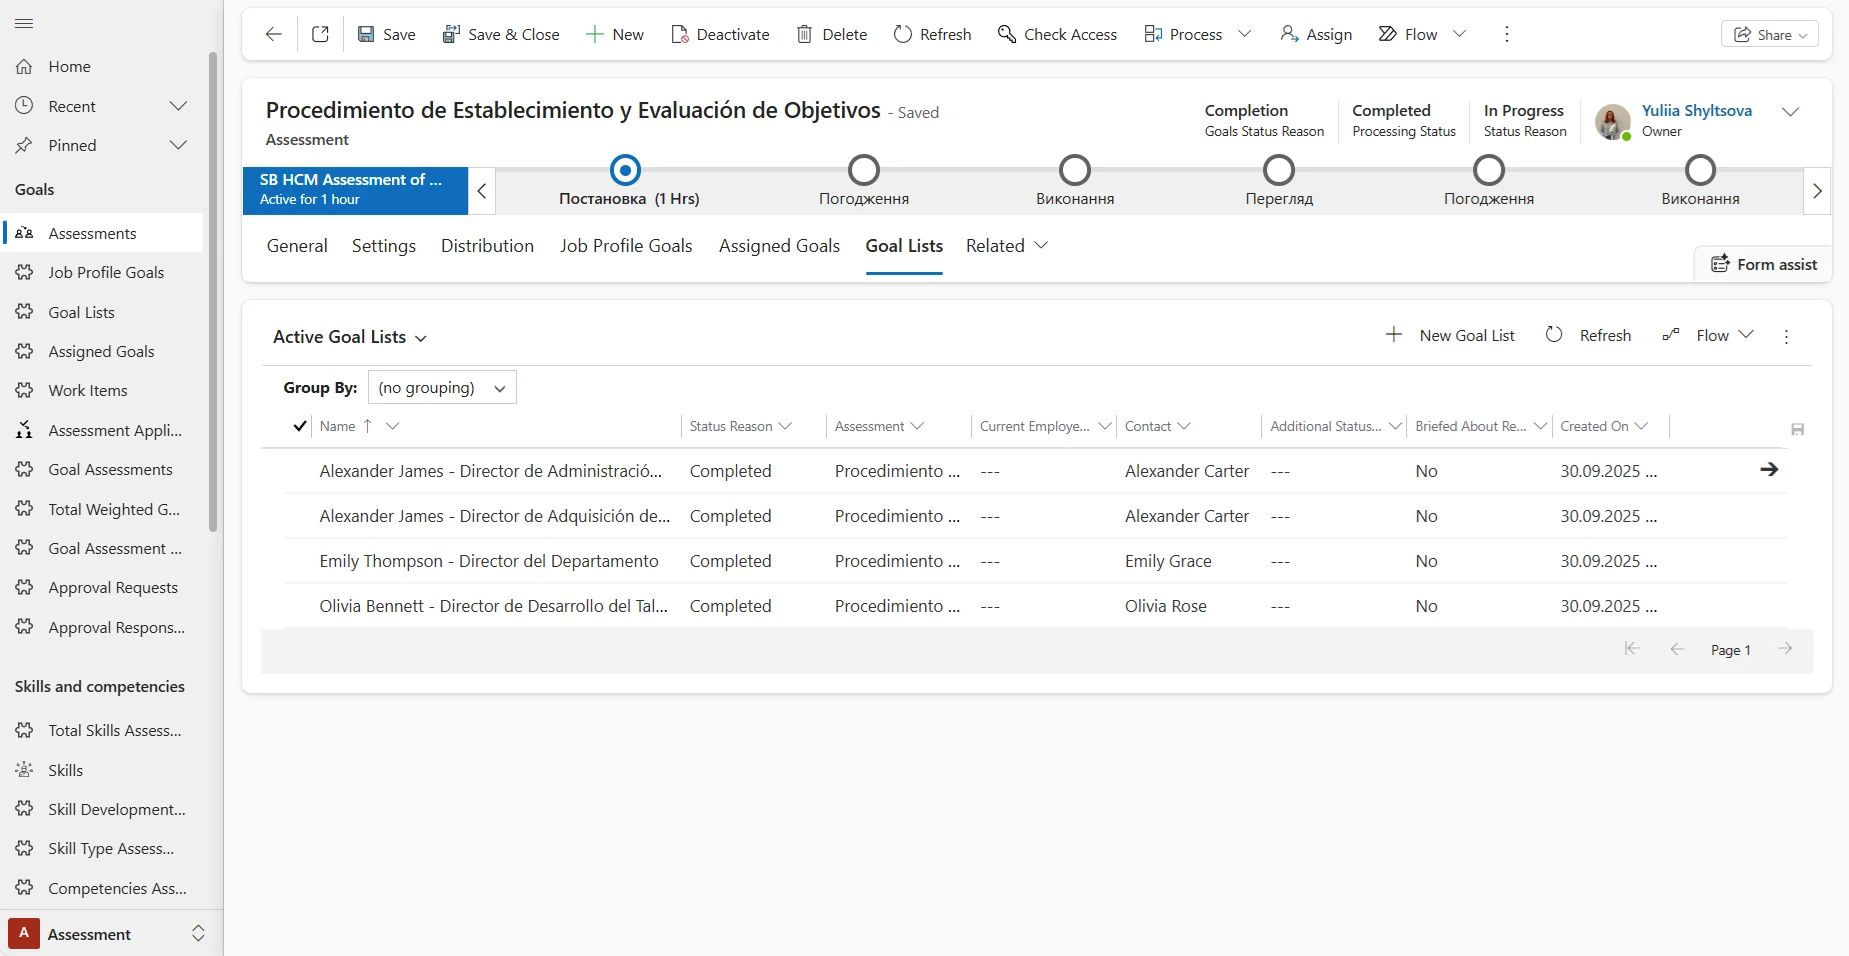
Task: Switch to the Assigned Goals tab
Action: coord(779,246)
